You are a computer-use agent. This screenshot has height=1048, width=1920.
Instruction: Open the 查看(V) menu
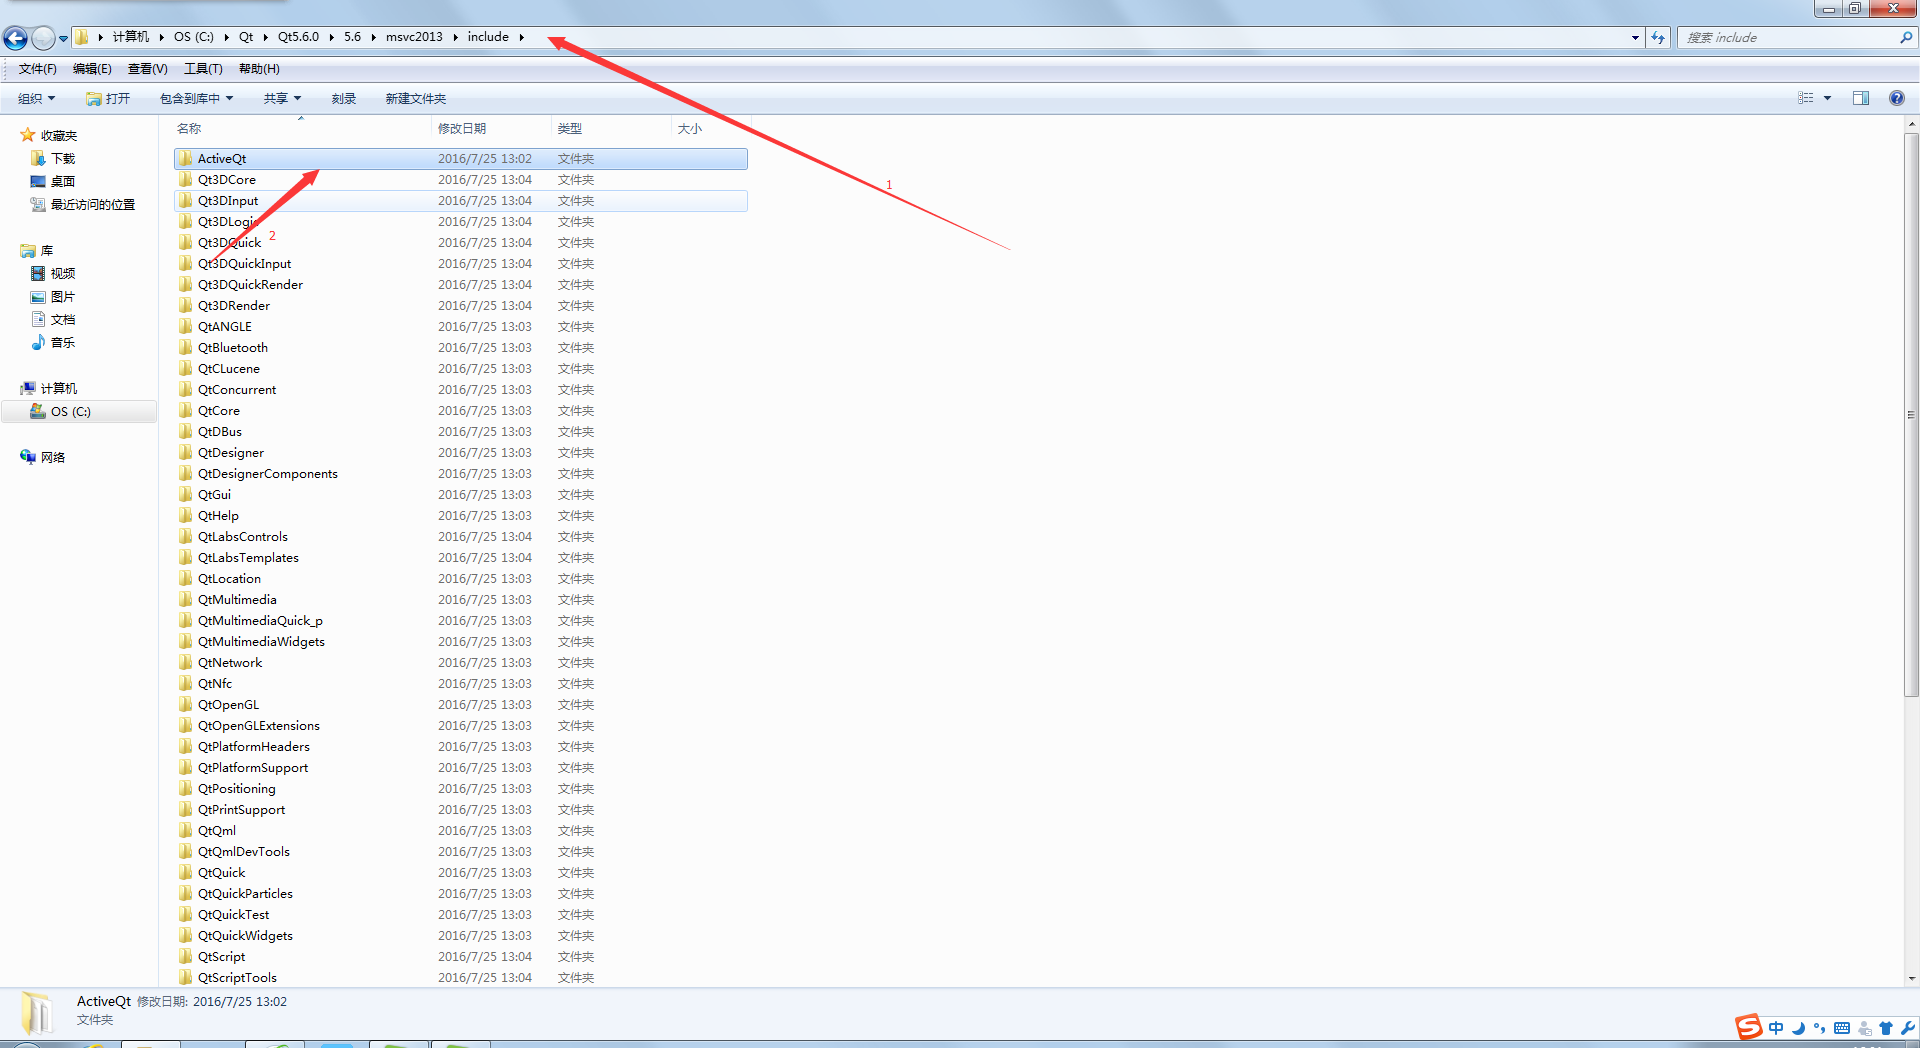click(147, 69)
